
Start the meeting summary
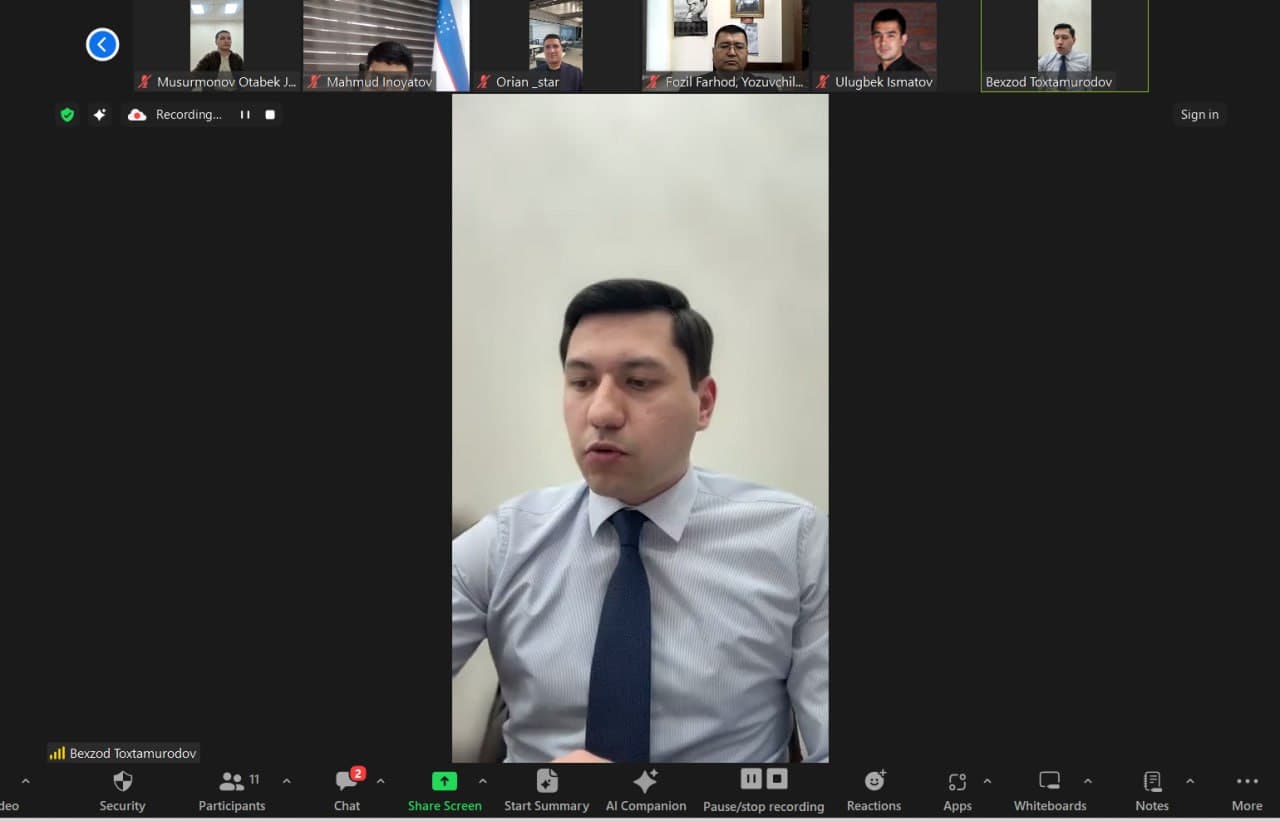[546, 789]
